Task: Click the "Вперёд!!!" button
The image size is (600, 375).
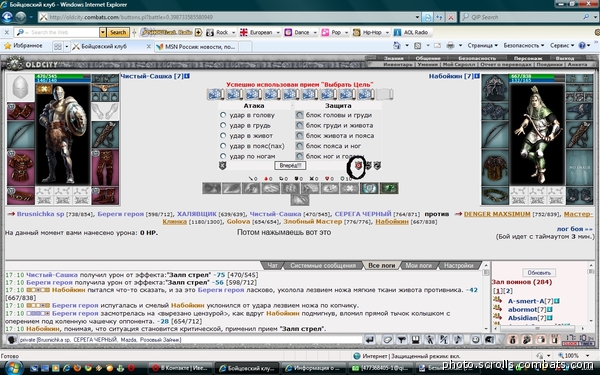Action: (x=290, y=165)
